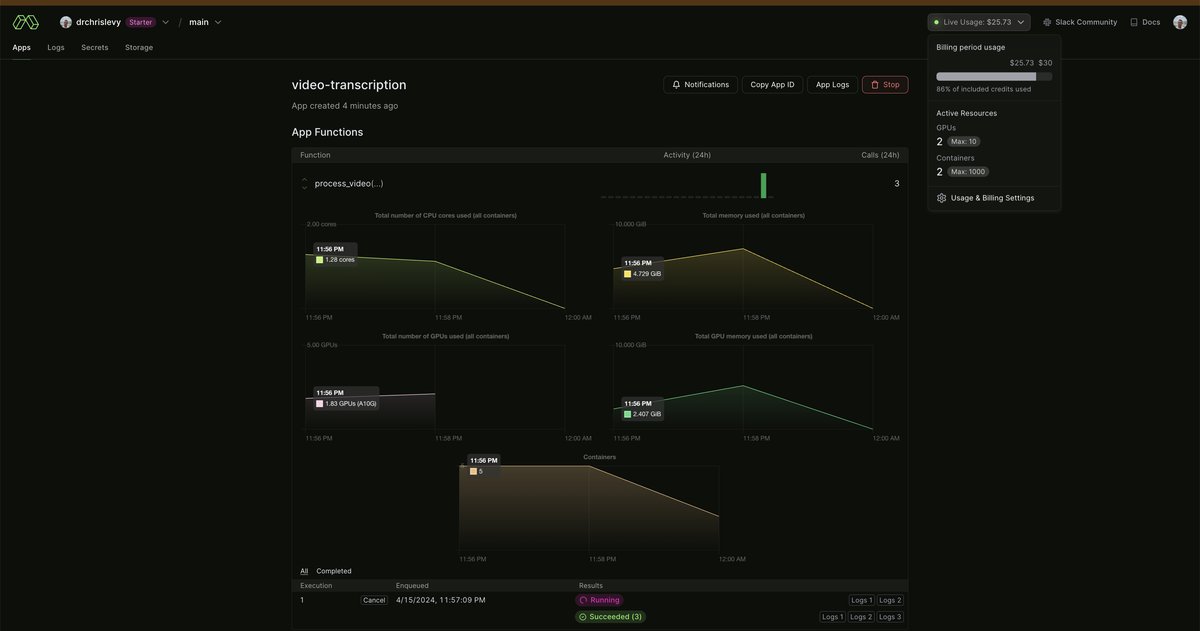Cancel the running execution

(x=374, y=600)
